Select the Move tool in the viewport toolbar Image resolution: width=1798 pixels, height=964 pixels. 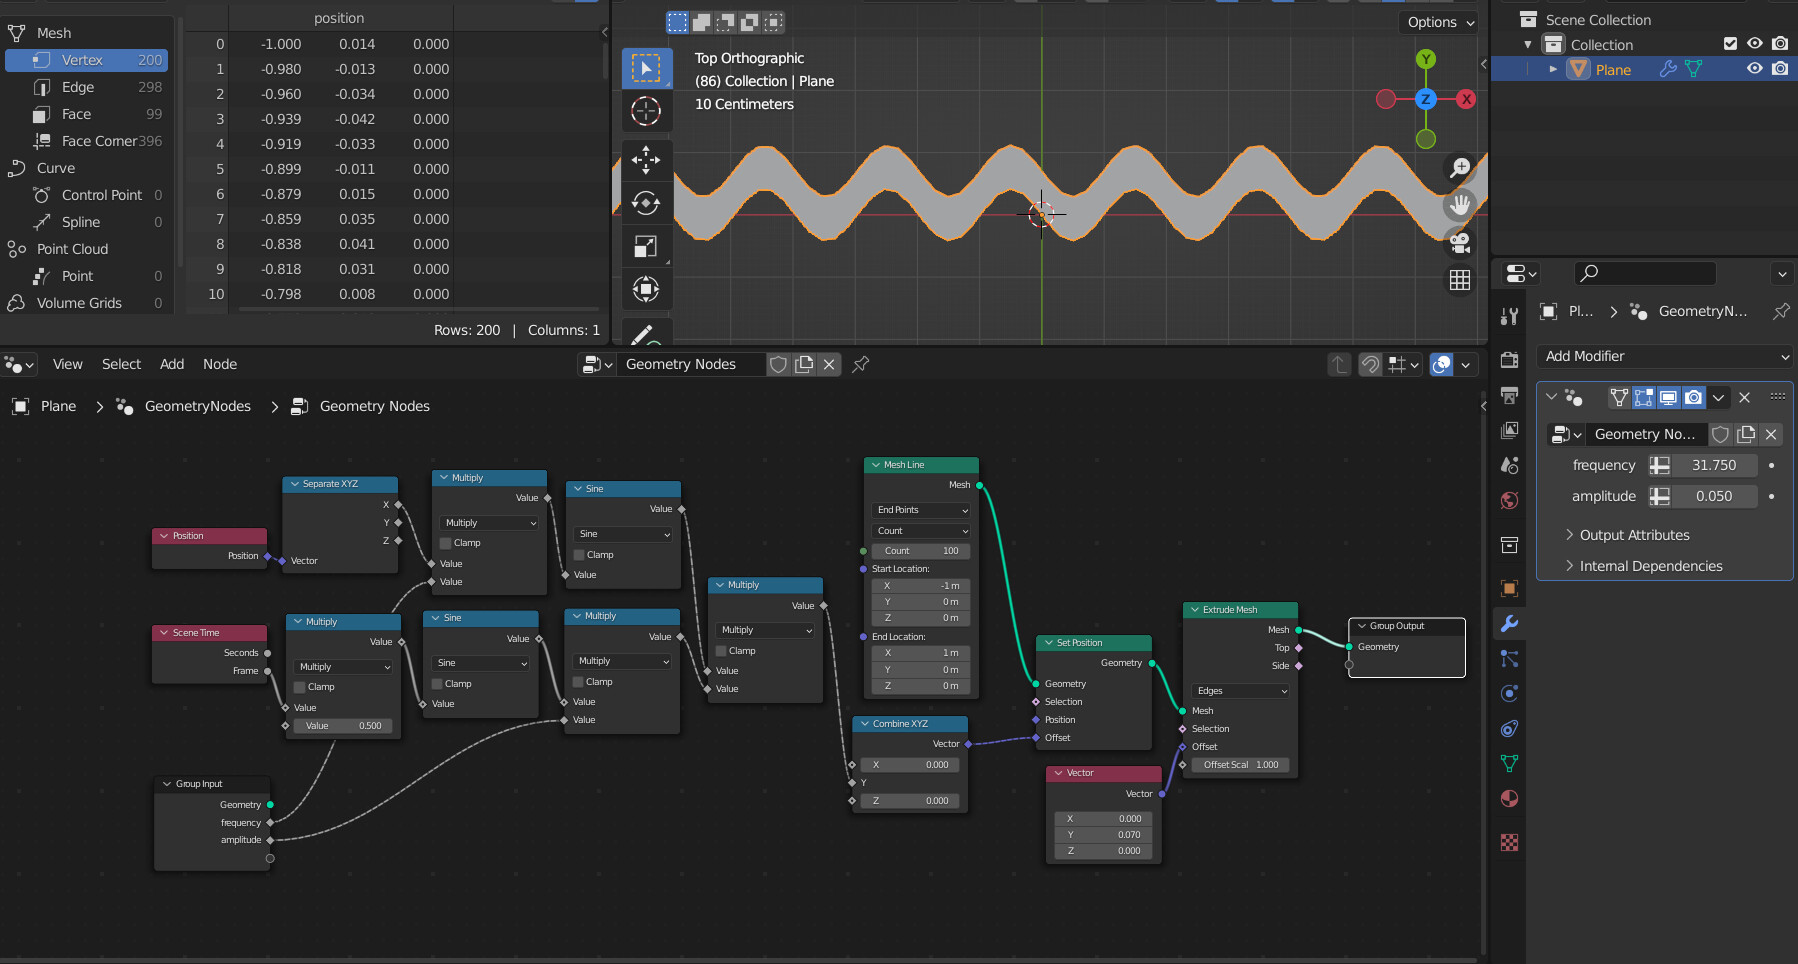647,160
